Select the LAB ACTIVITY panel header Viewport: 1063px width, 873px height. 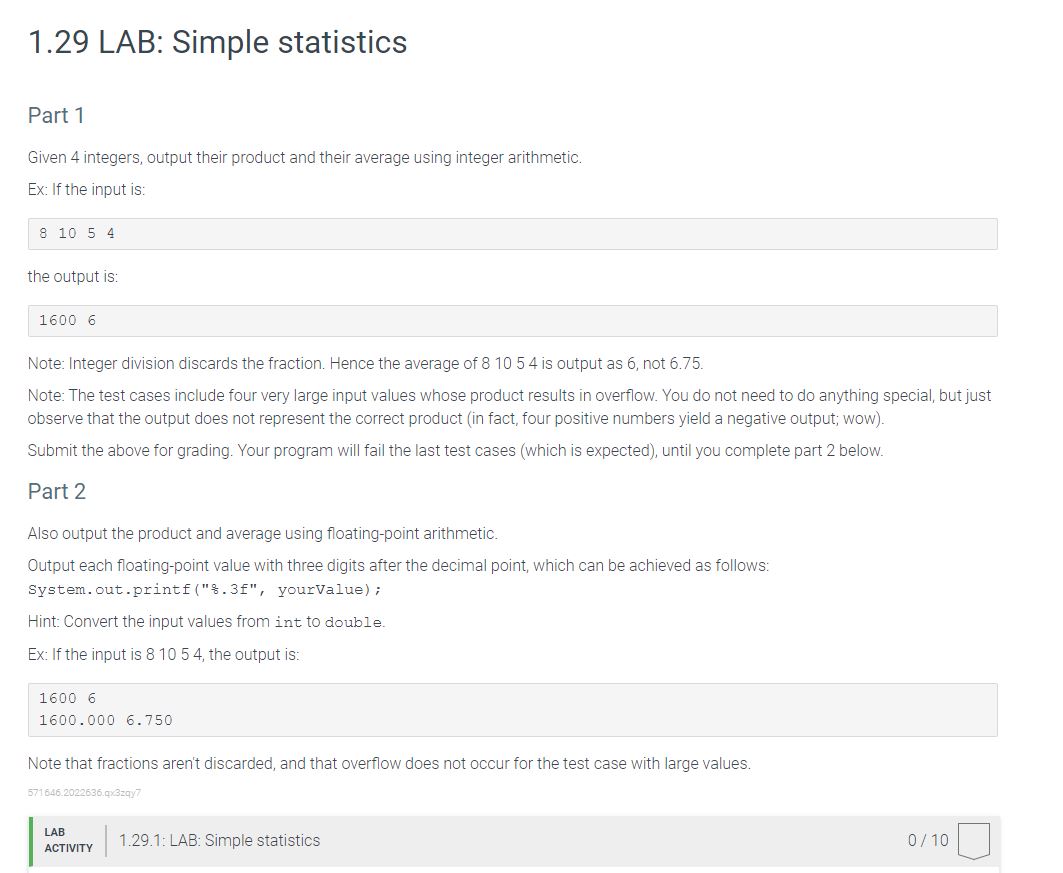click(x=68, y=840)
